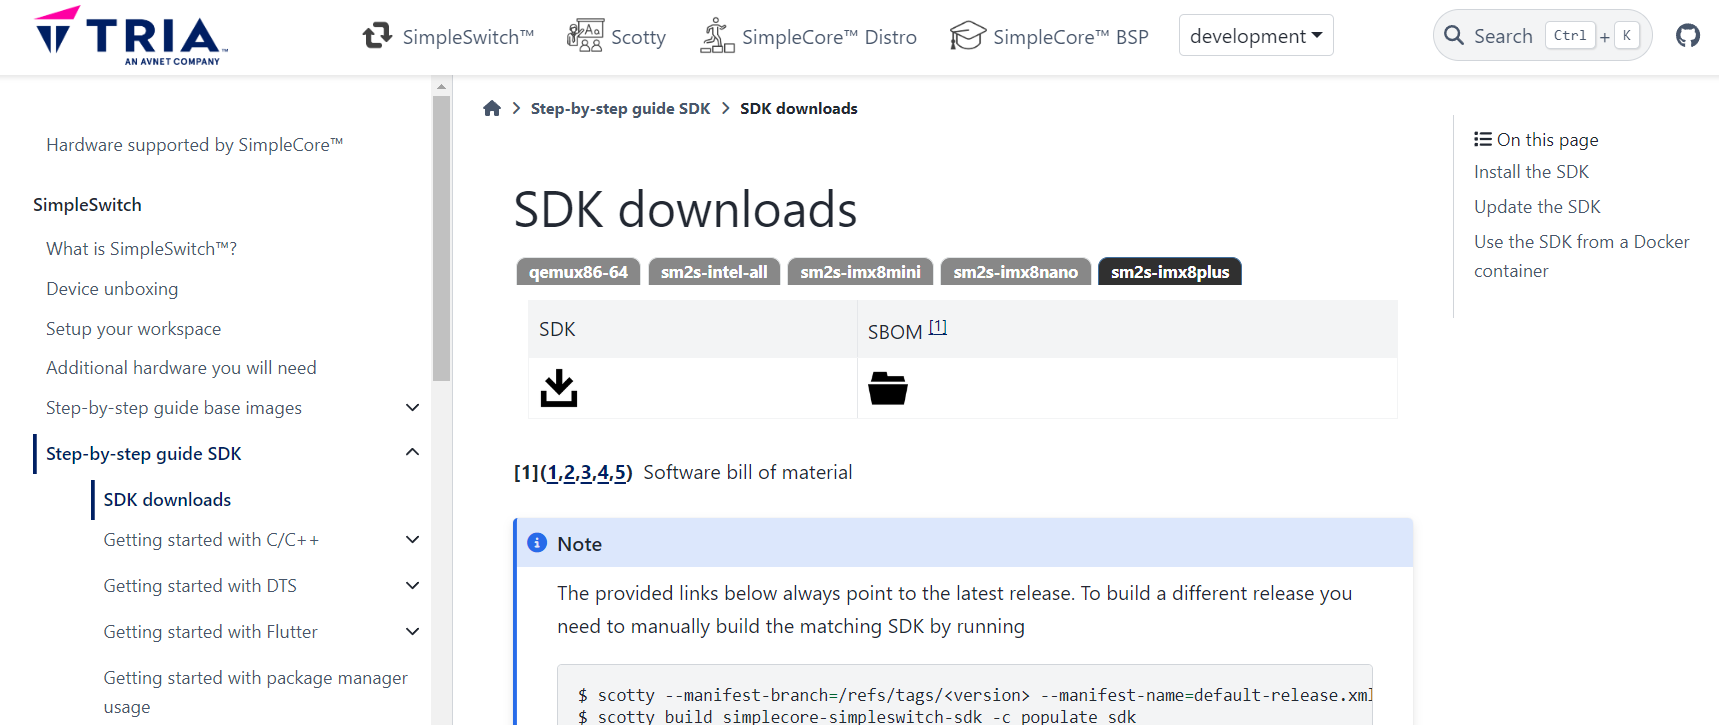Open the development version dropdown
The image size is (1719, 725).
[1256, 36]
